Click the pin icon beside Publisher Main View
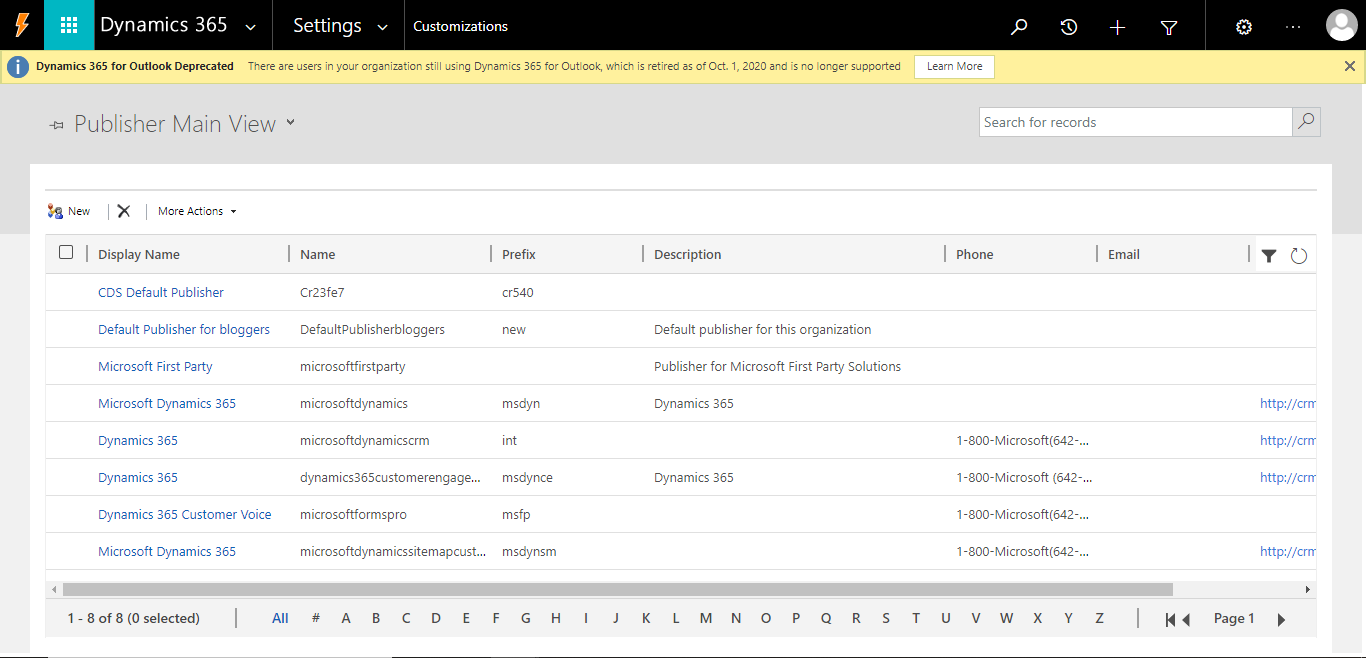 57,125
